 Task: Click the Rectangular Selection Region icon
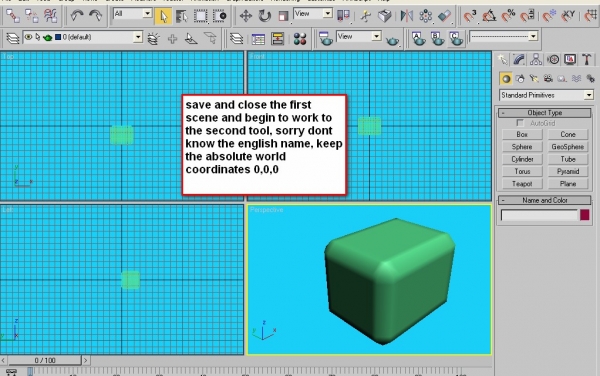(201, 16)
